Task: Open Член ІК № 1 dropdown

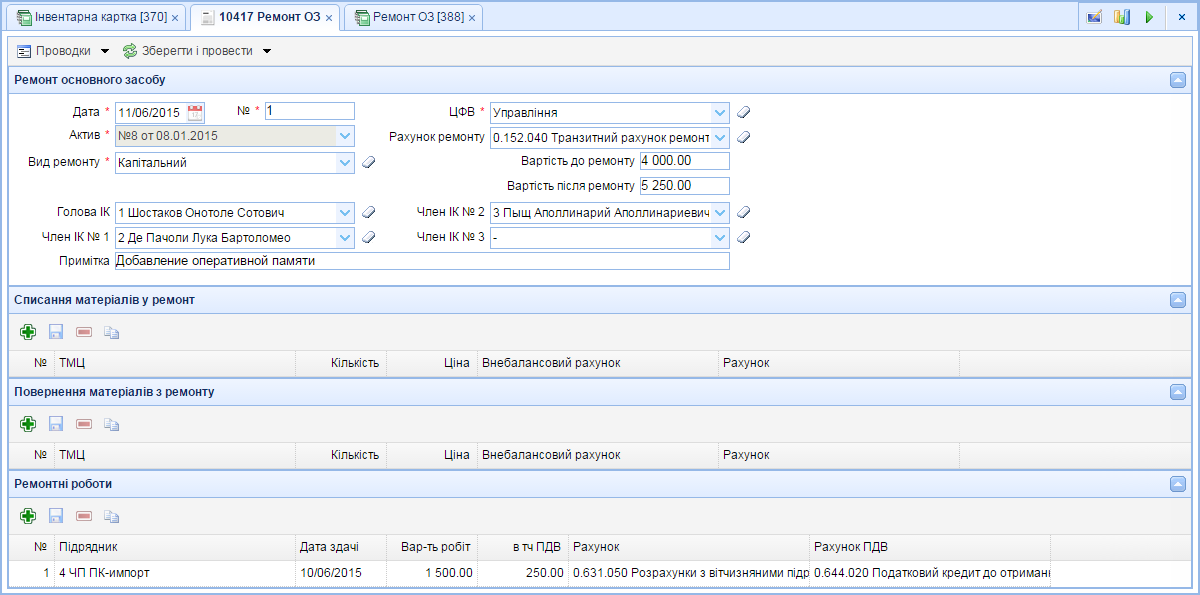Action: pos(346,237)
